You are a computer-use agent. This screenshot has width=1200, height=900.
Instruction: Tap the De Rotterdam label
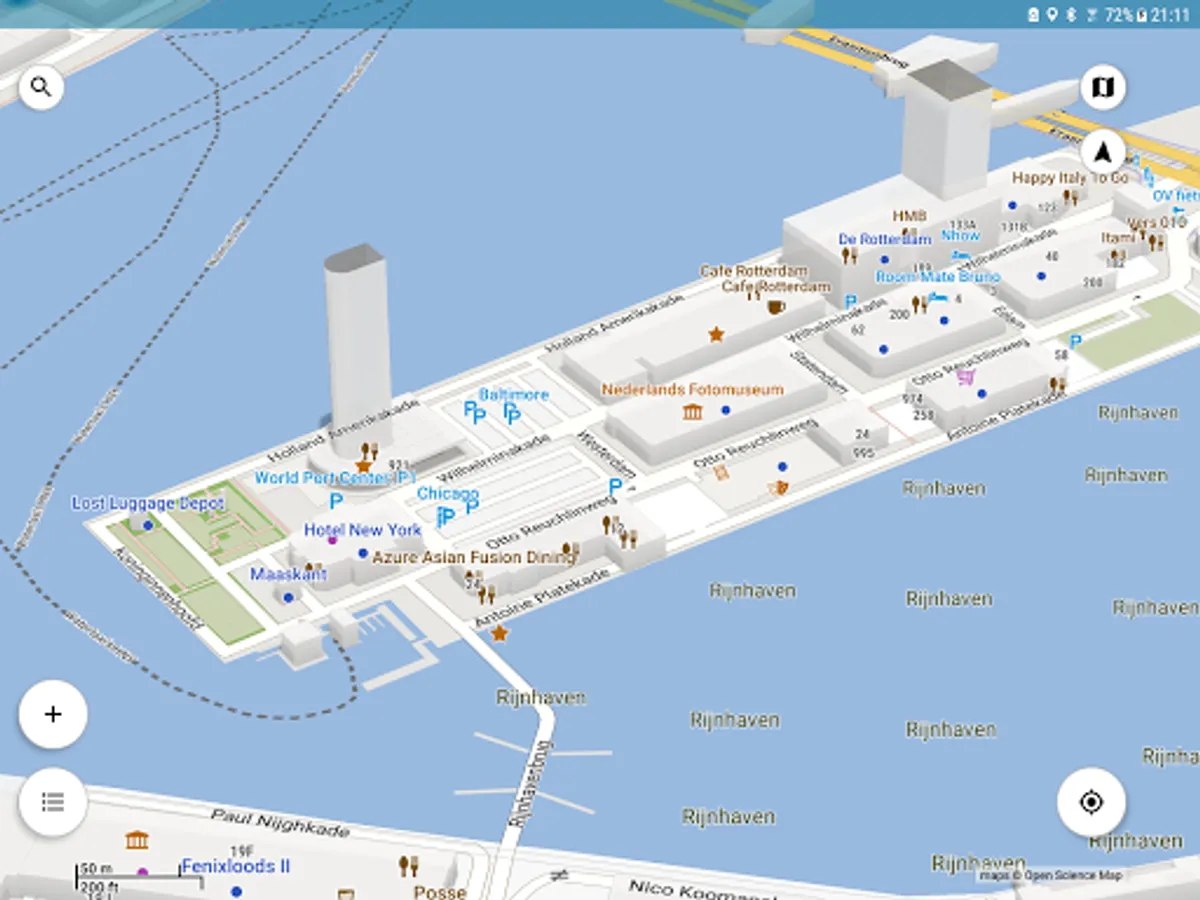[885, 239]
